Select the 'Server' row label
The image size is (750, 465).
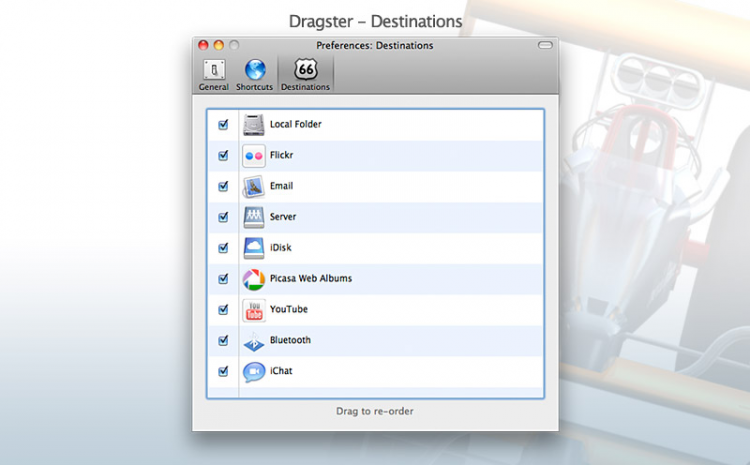[x=283, y=217]
